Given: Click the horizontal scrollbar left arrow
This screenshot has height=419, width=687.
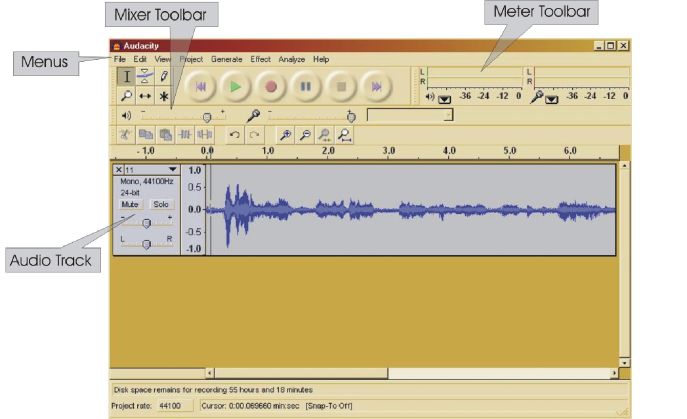Looking at the screenshot, I should coord(210,373).
